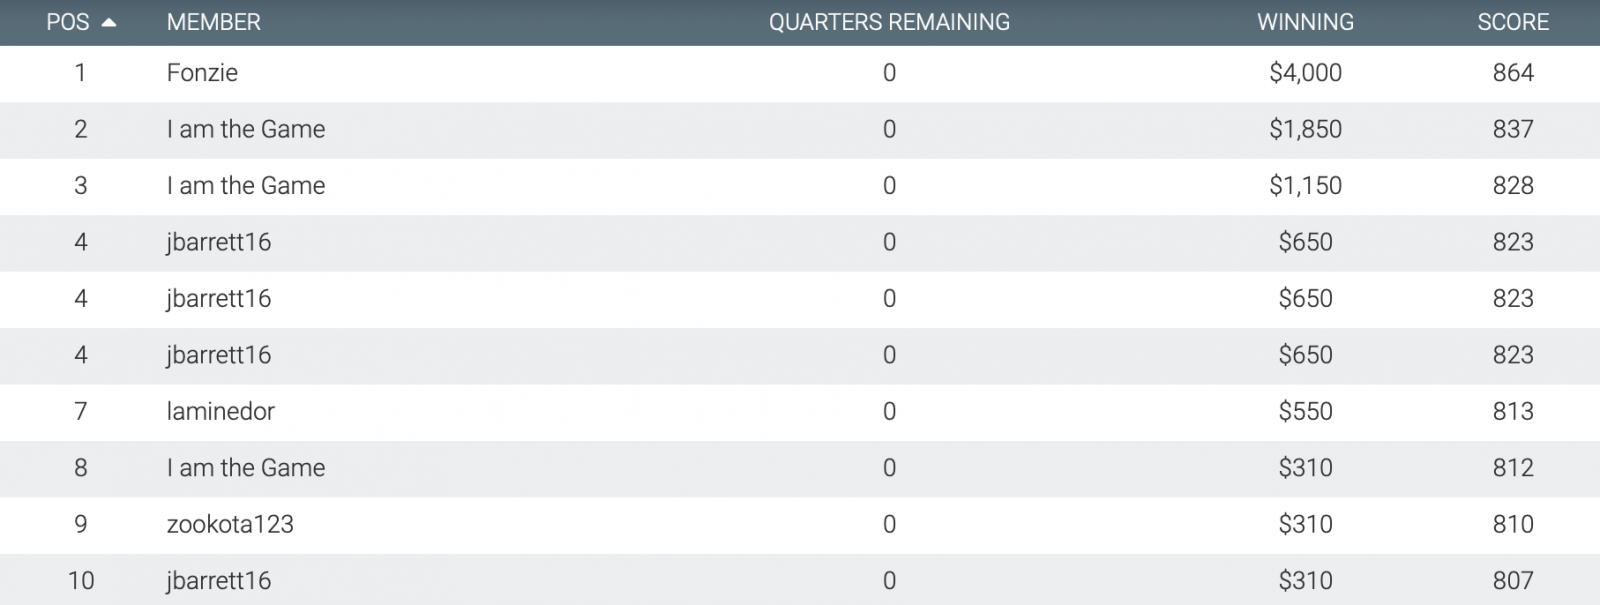Click the 864 score value
The height and width of the screenshot is (605, 1600).
(1513, 73)
